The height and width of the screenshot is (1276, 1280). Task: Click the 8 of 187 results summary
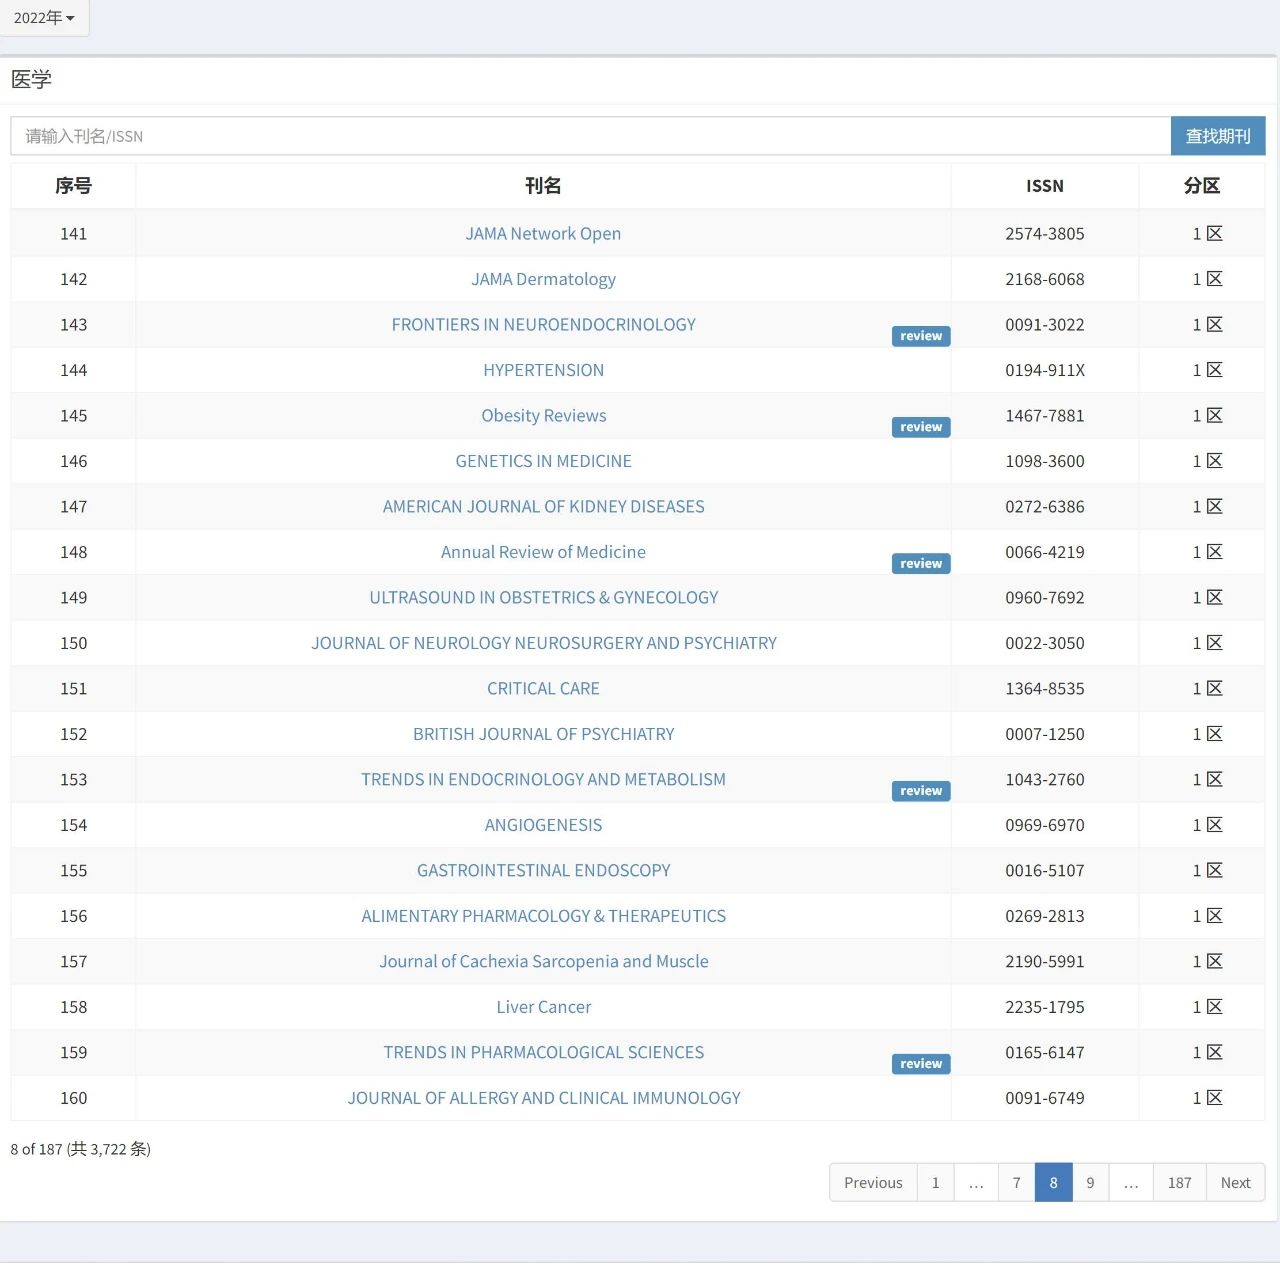(80, 1150)
